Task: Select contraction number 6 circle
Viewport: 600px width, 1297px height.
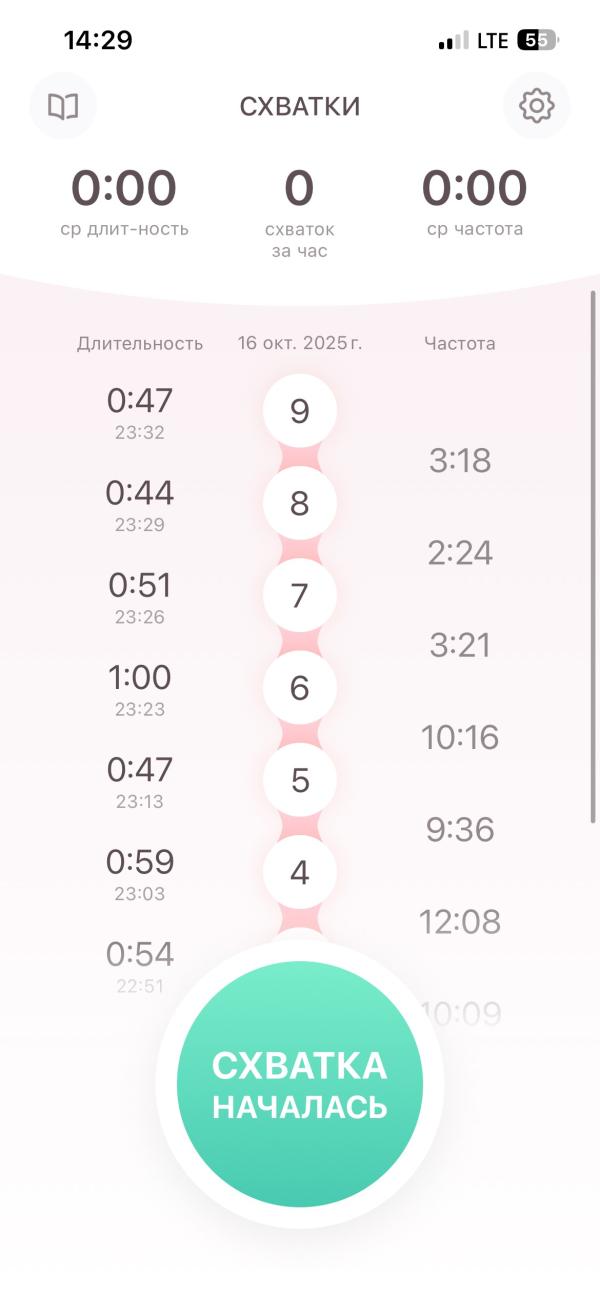Action: pos(300,688)
